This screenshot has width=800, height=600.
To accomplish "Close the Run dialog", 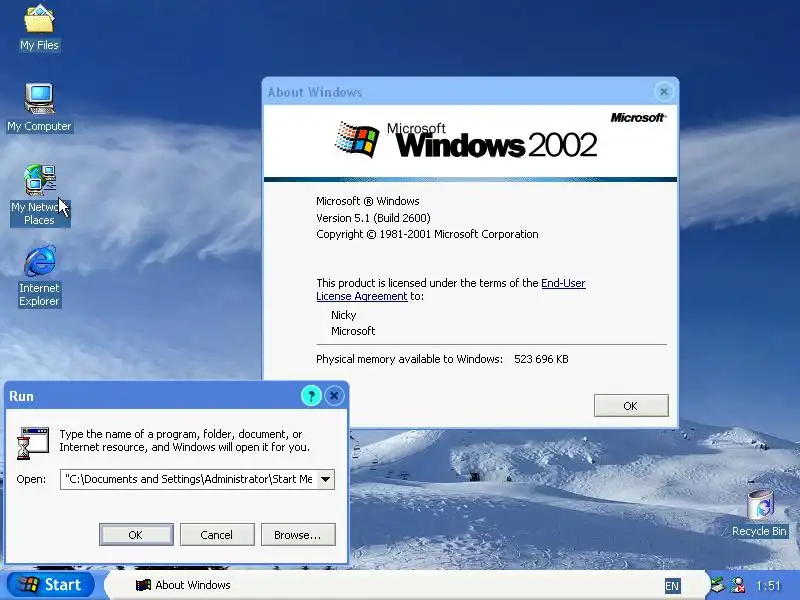I will (x=334, y=396).
